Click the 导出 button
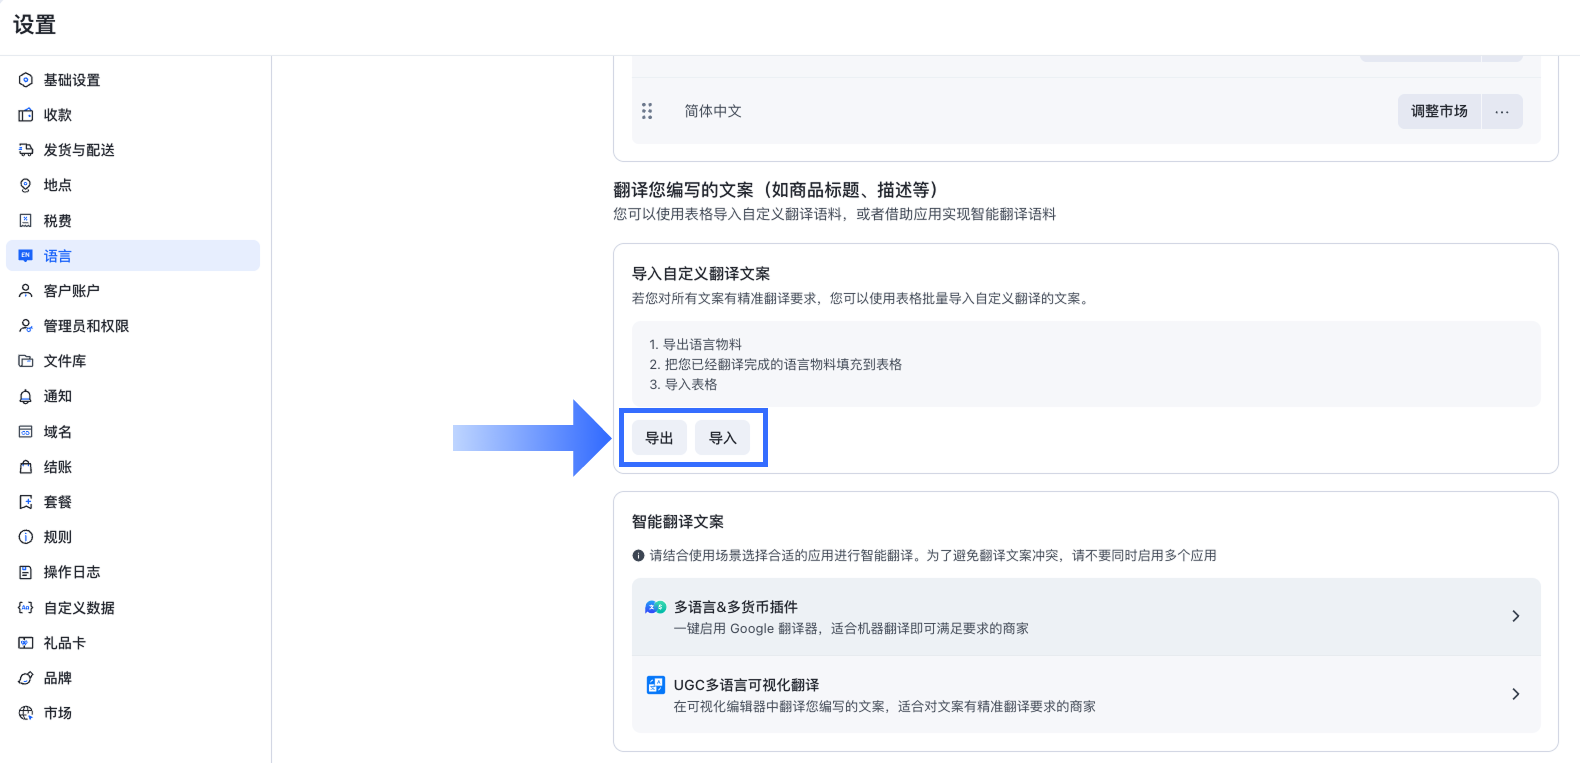 659,438
